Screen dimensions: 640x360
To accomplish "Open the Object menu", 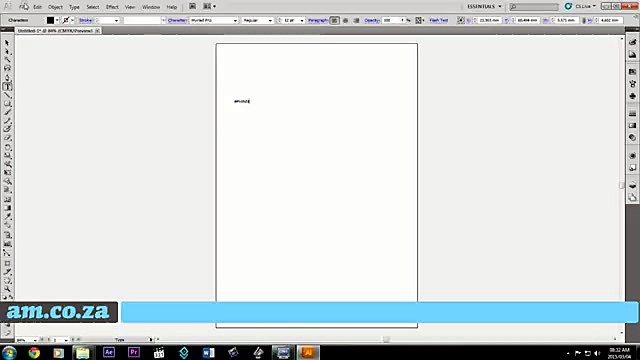I will coord(55,7).
